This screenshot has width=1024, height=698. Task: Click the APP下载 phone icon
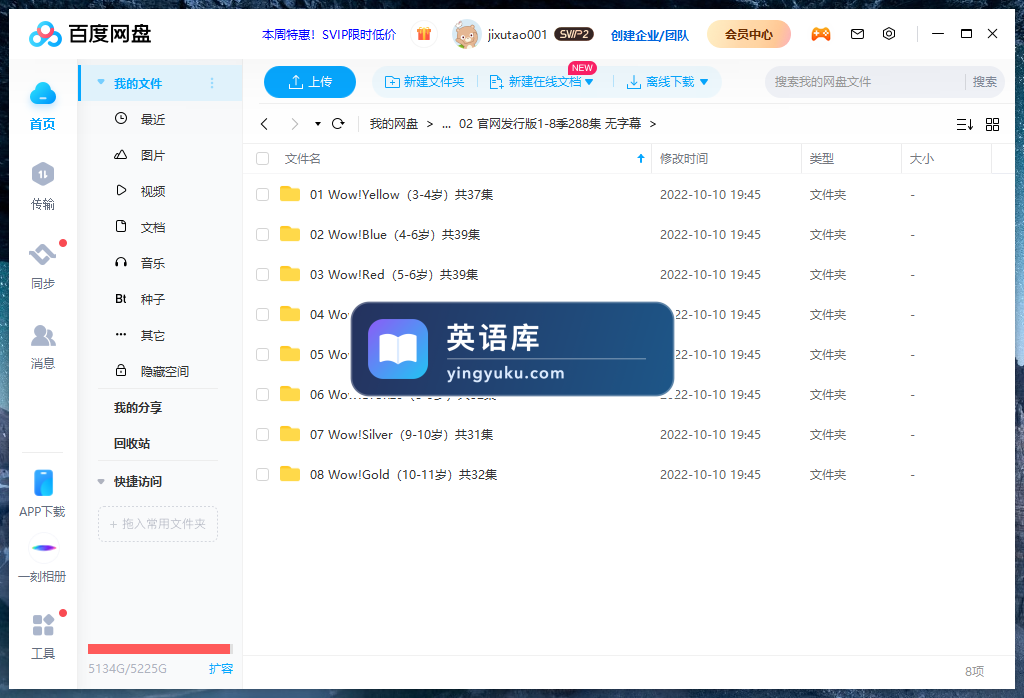tap(43, 483)
